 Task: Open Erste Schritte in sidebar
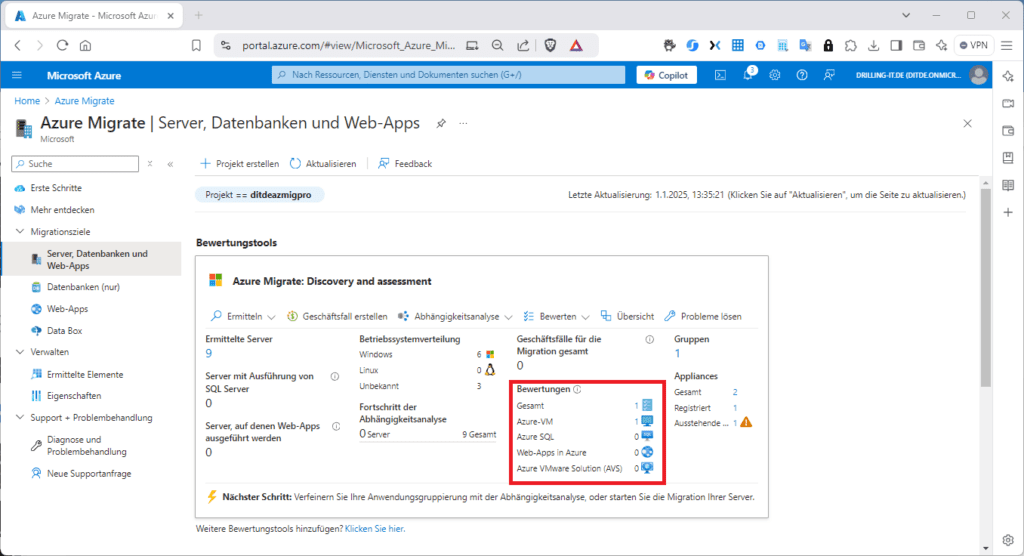click(x=56, y=188)
